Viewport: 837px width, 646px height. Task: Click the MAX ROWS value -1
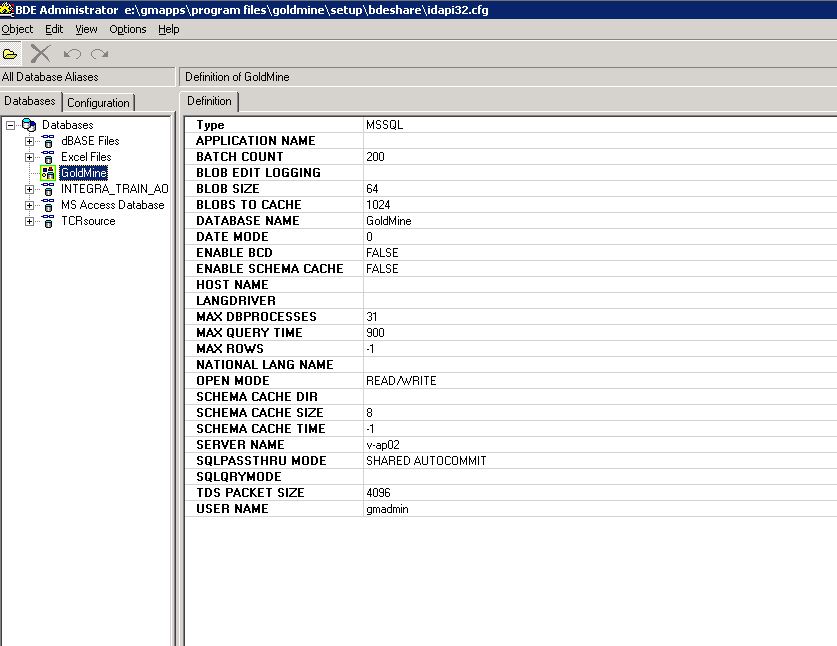[x=370, y=349]
